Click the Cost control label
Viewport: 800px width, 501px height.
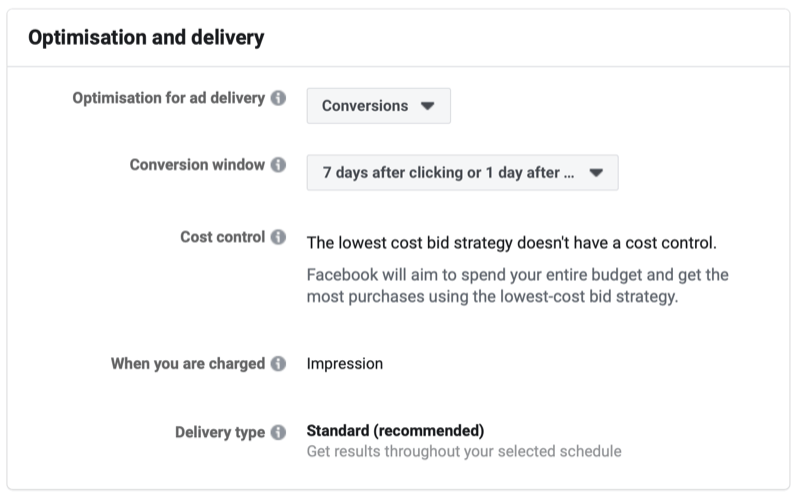click(222, 238)
